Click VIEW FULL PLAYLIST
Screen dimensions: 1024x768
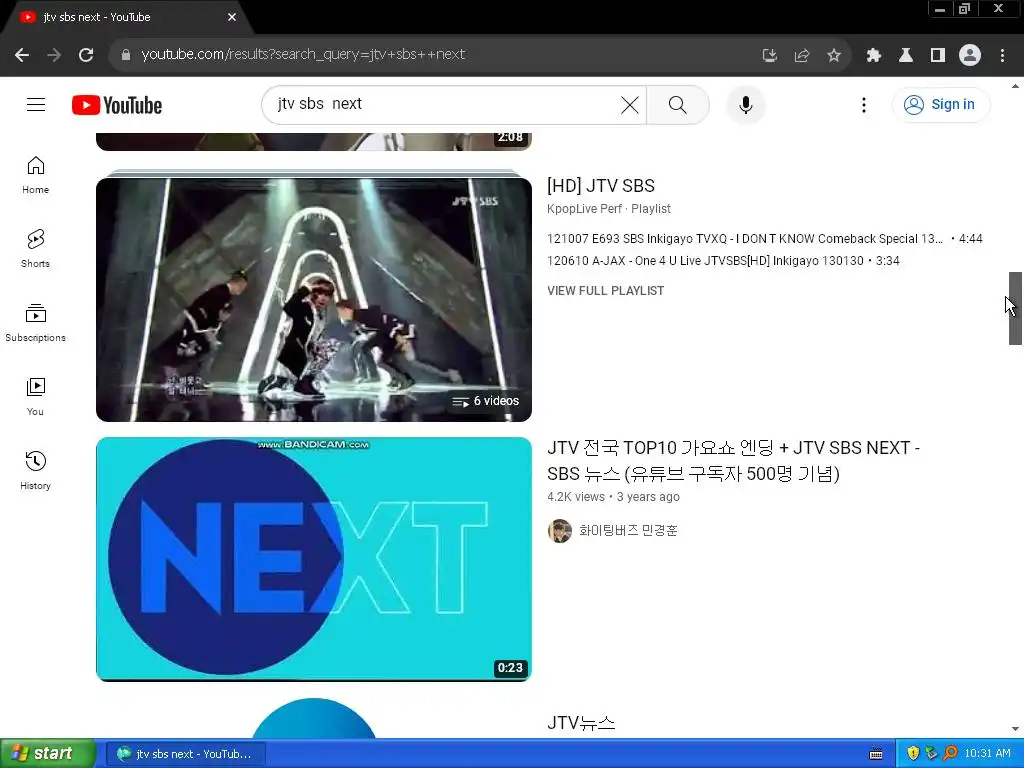(605, 291)
